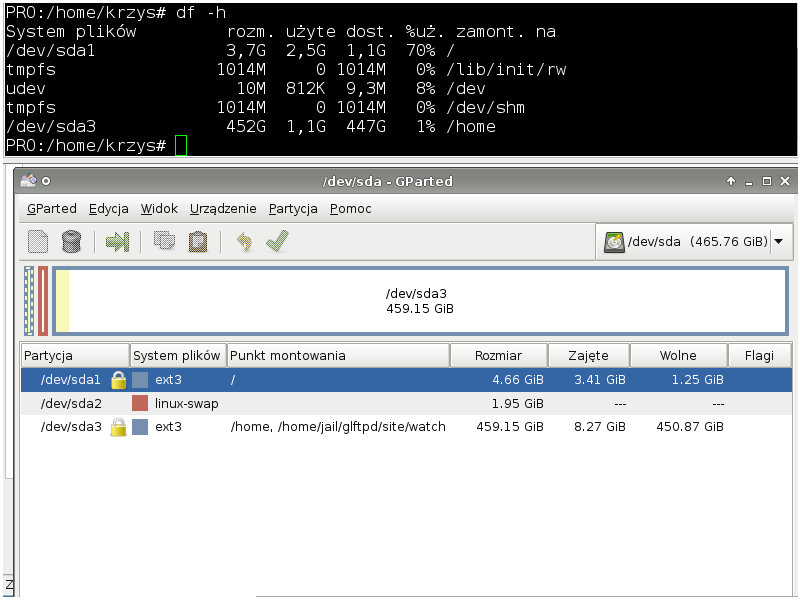Select the /dev/sda2 linux-swap row

pyautogui.click(x=300, y=404)
